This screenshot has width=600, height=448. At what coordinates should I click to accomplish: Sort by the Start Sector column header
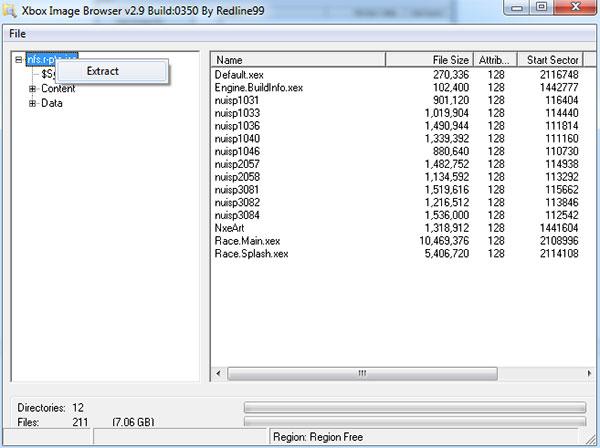pos(550,60)
